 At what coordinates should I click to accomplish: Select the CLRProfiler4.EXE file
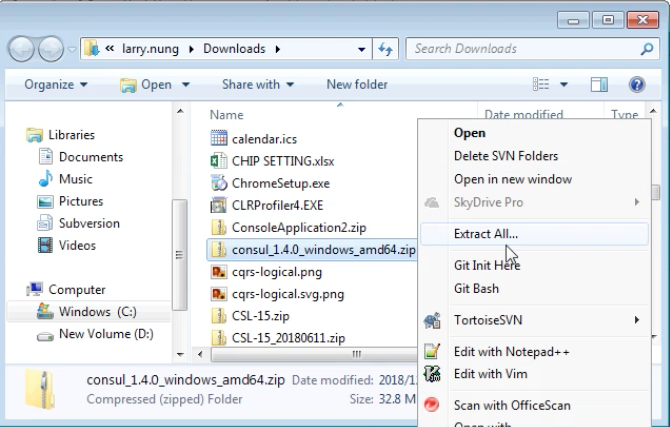coord(267,206)
